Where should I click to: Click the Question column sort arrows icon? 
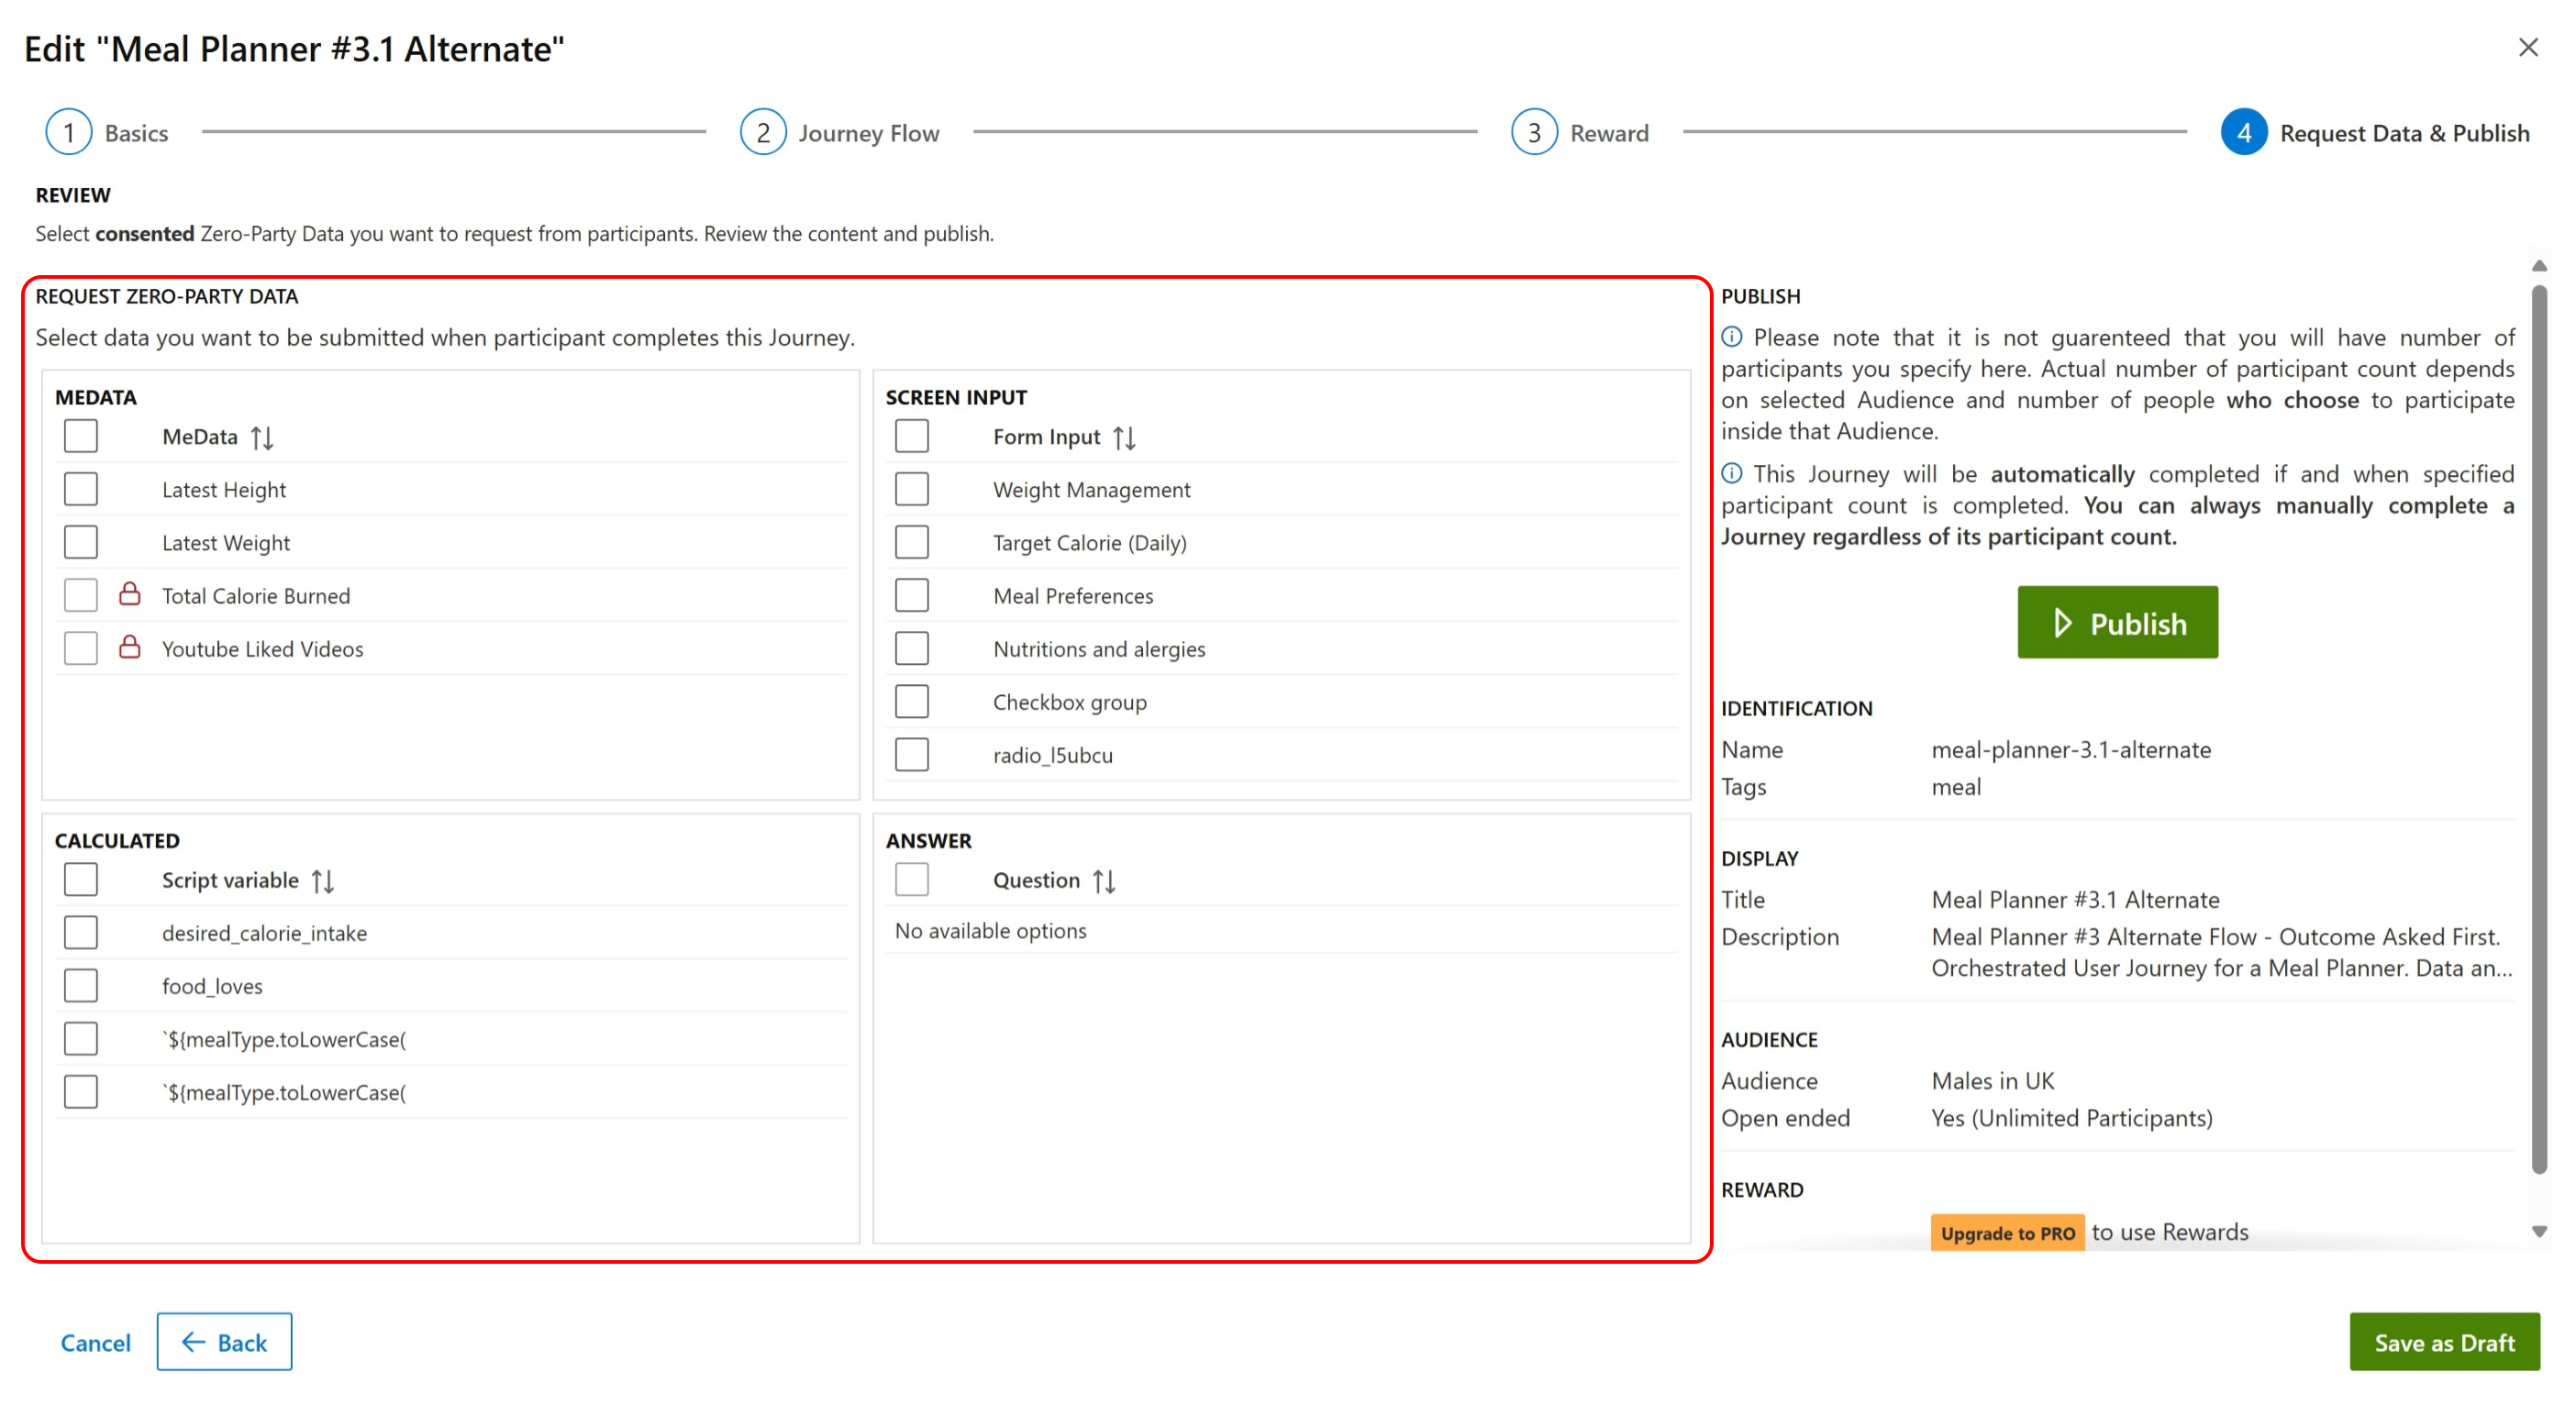[x=1104, y=880]
